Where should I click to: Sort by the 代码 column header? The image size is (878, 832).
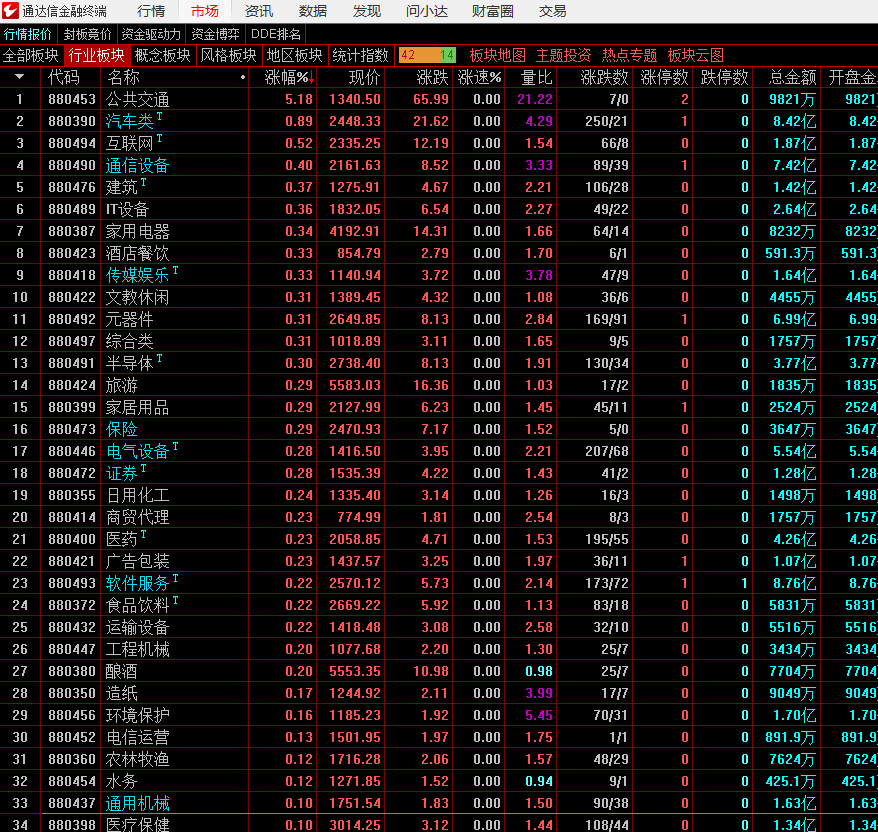(64, 77)
